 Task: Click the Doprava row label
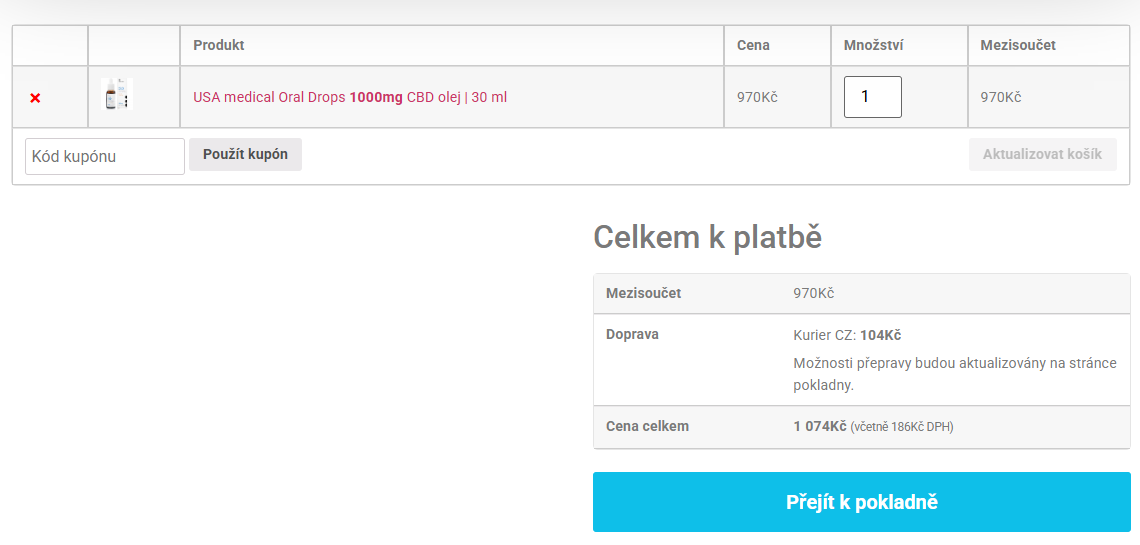(x=632, y=334)
